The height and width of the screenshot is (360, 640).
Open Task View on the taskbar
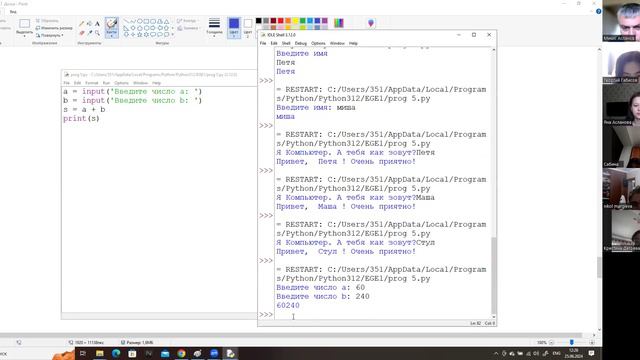[83, 353]
